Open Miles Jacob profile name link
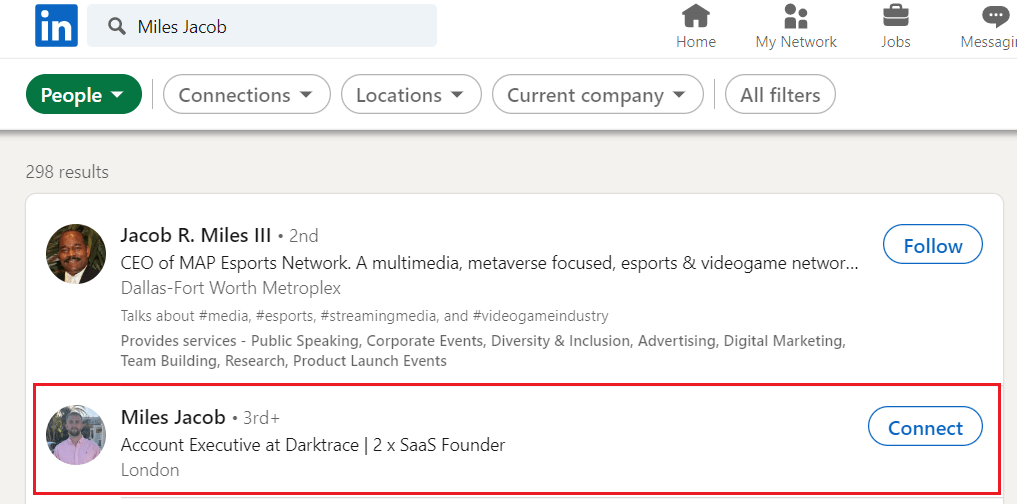This screenshot has width=1017, height=504. click(173, 417)
